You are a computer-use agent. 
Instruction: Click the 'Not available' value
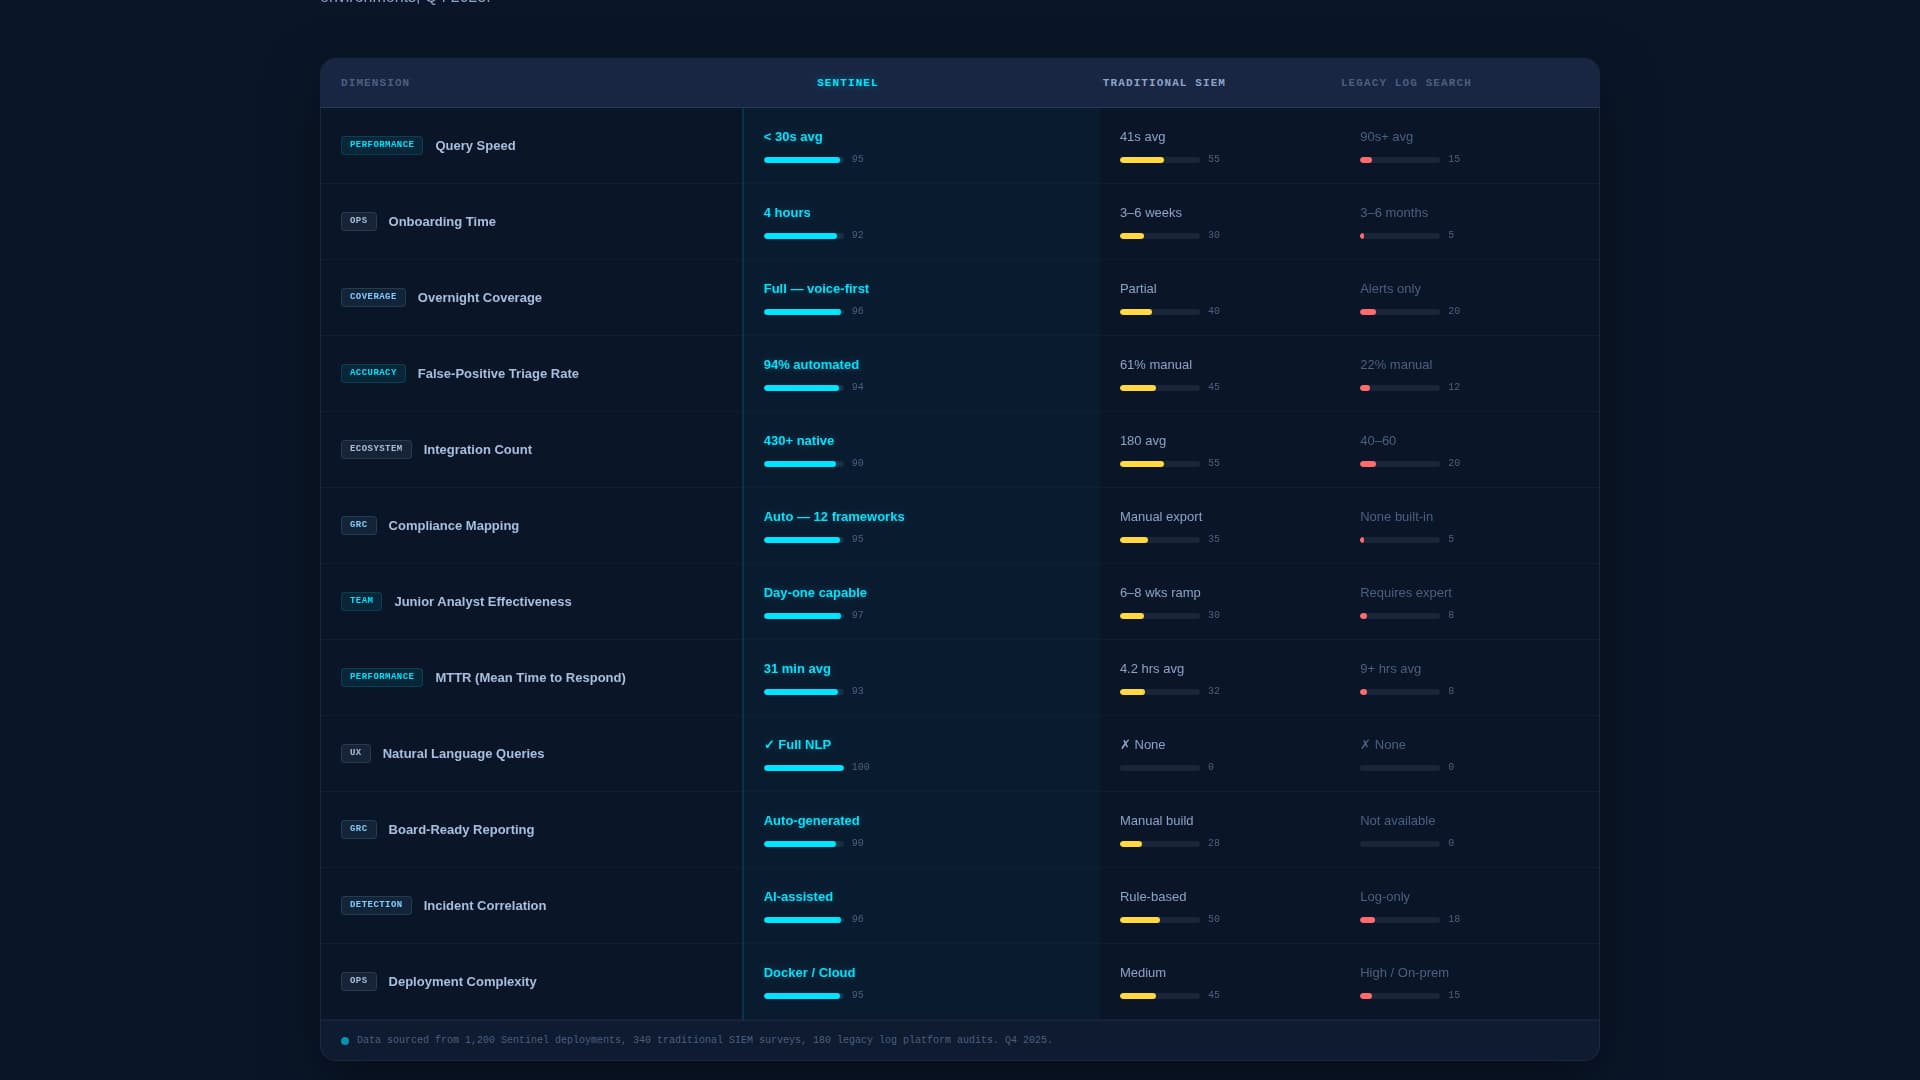tap(1397, 821)
